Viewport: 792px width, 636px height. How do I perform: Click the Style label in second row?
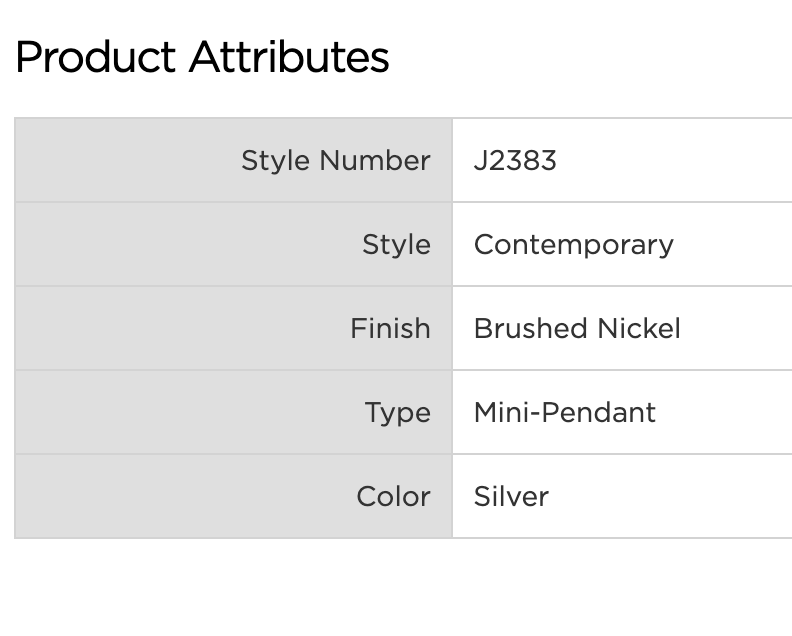(x=396, y=244)
